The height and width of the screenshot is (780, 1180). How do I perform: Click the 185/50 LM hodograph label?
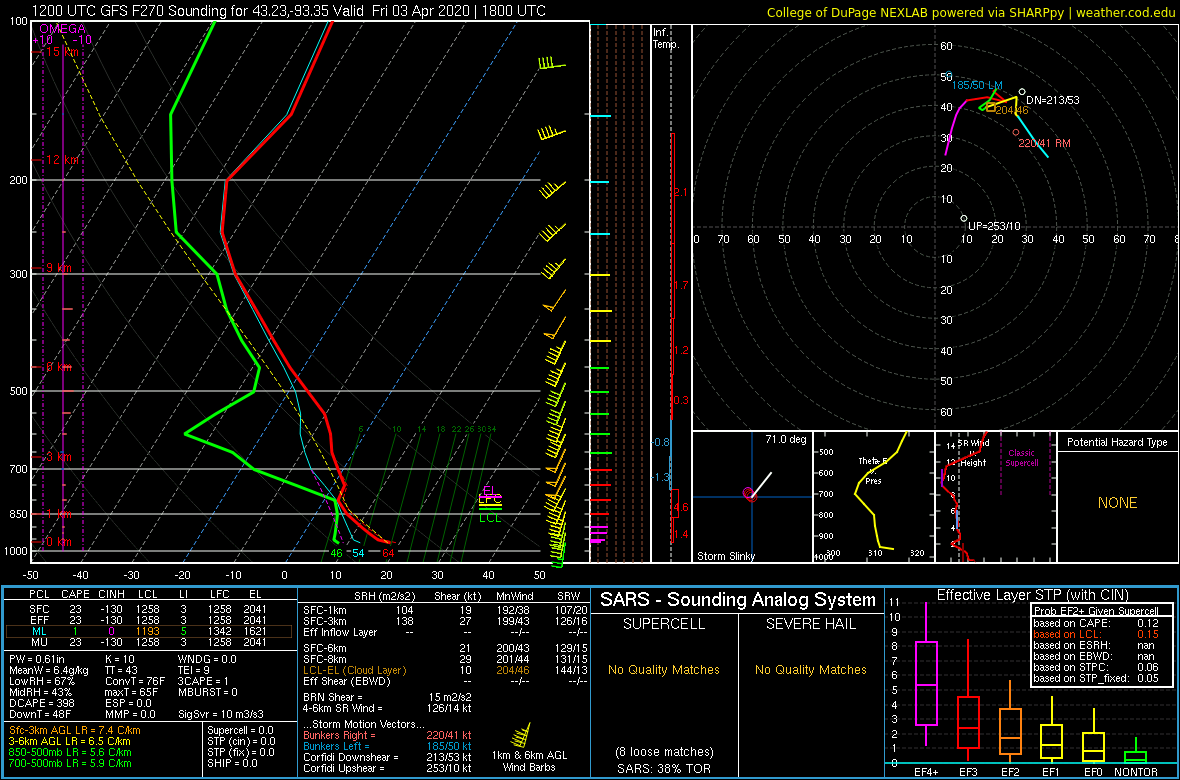point(977,85)
